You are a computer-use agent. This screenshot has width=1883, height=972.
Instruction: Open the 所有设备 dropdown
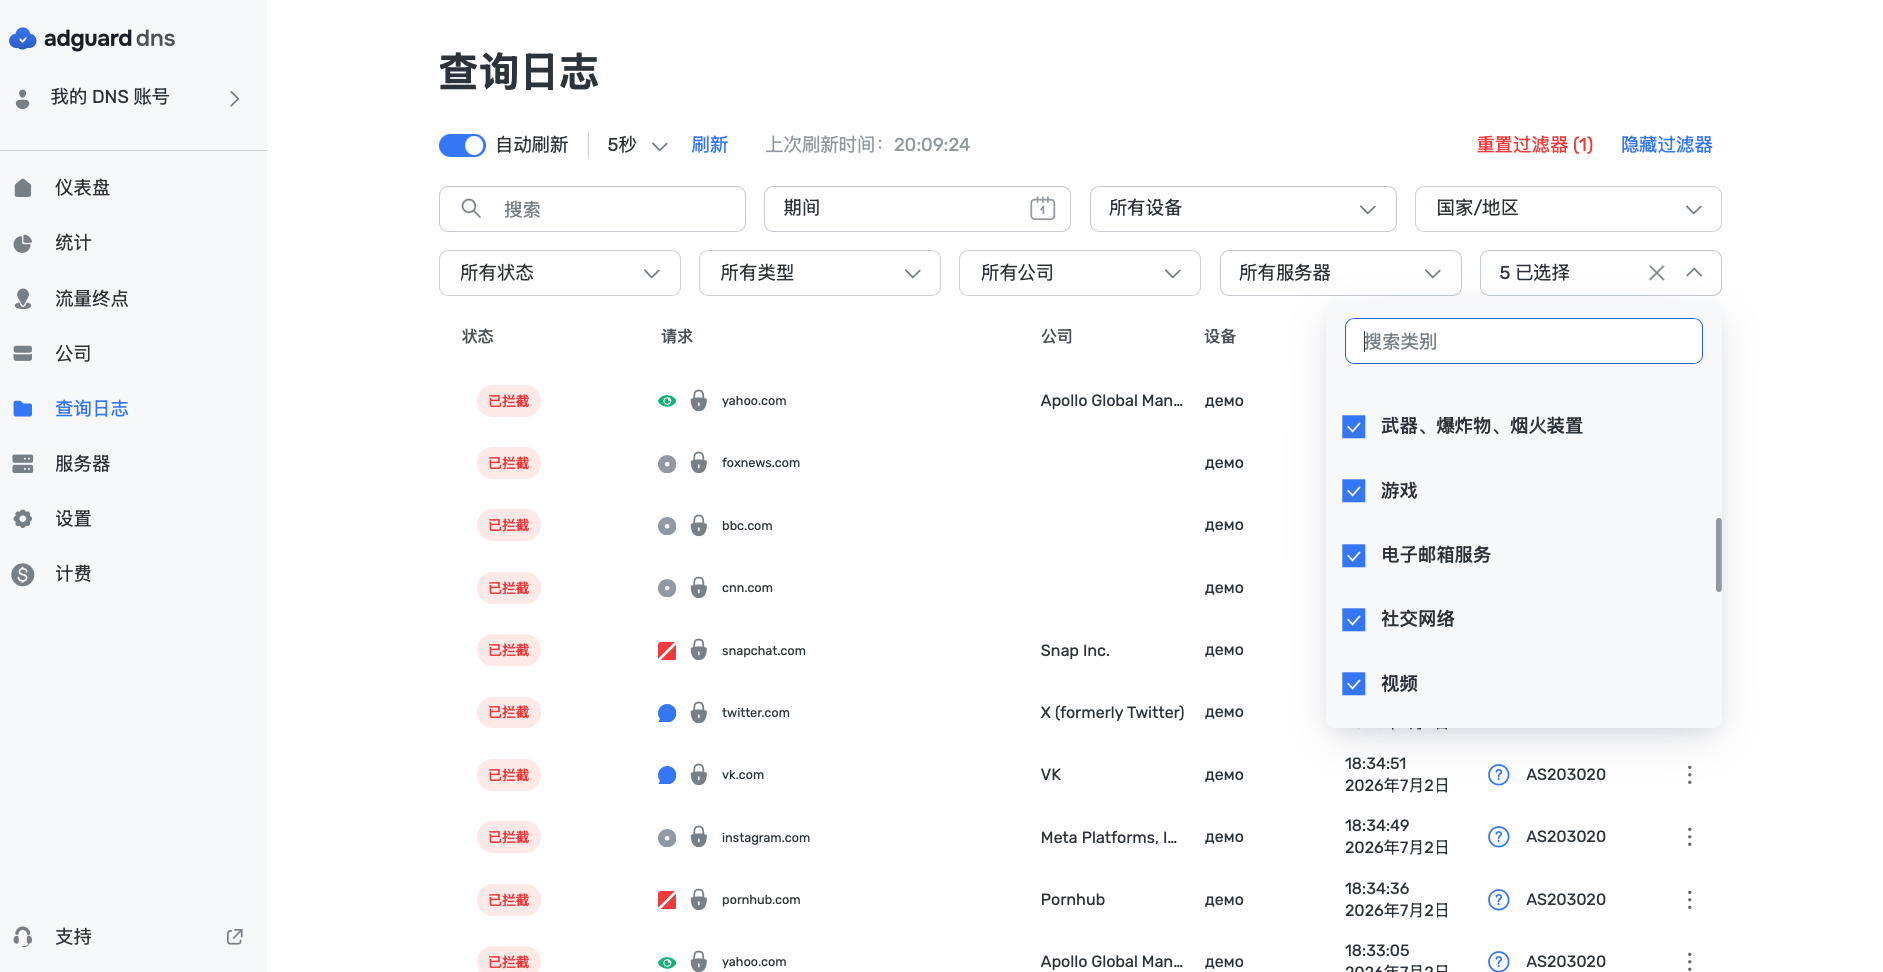coord(1243,208)
